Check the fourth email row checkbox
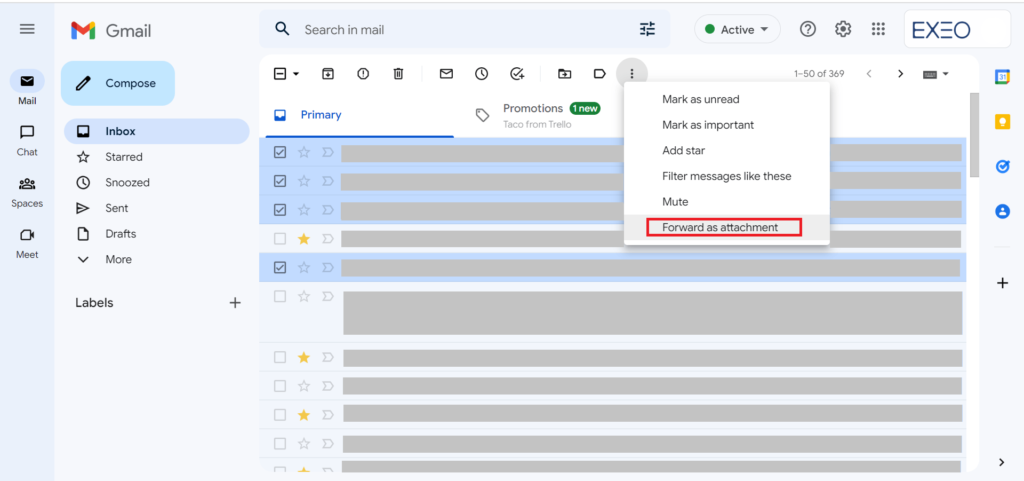Viewport: 1024px width, 481px height. click(280, 239)
